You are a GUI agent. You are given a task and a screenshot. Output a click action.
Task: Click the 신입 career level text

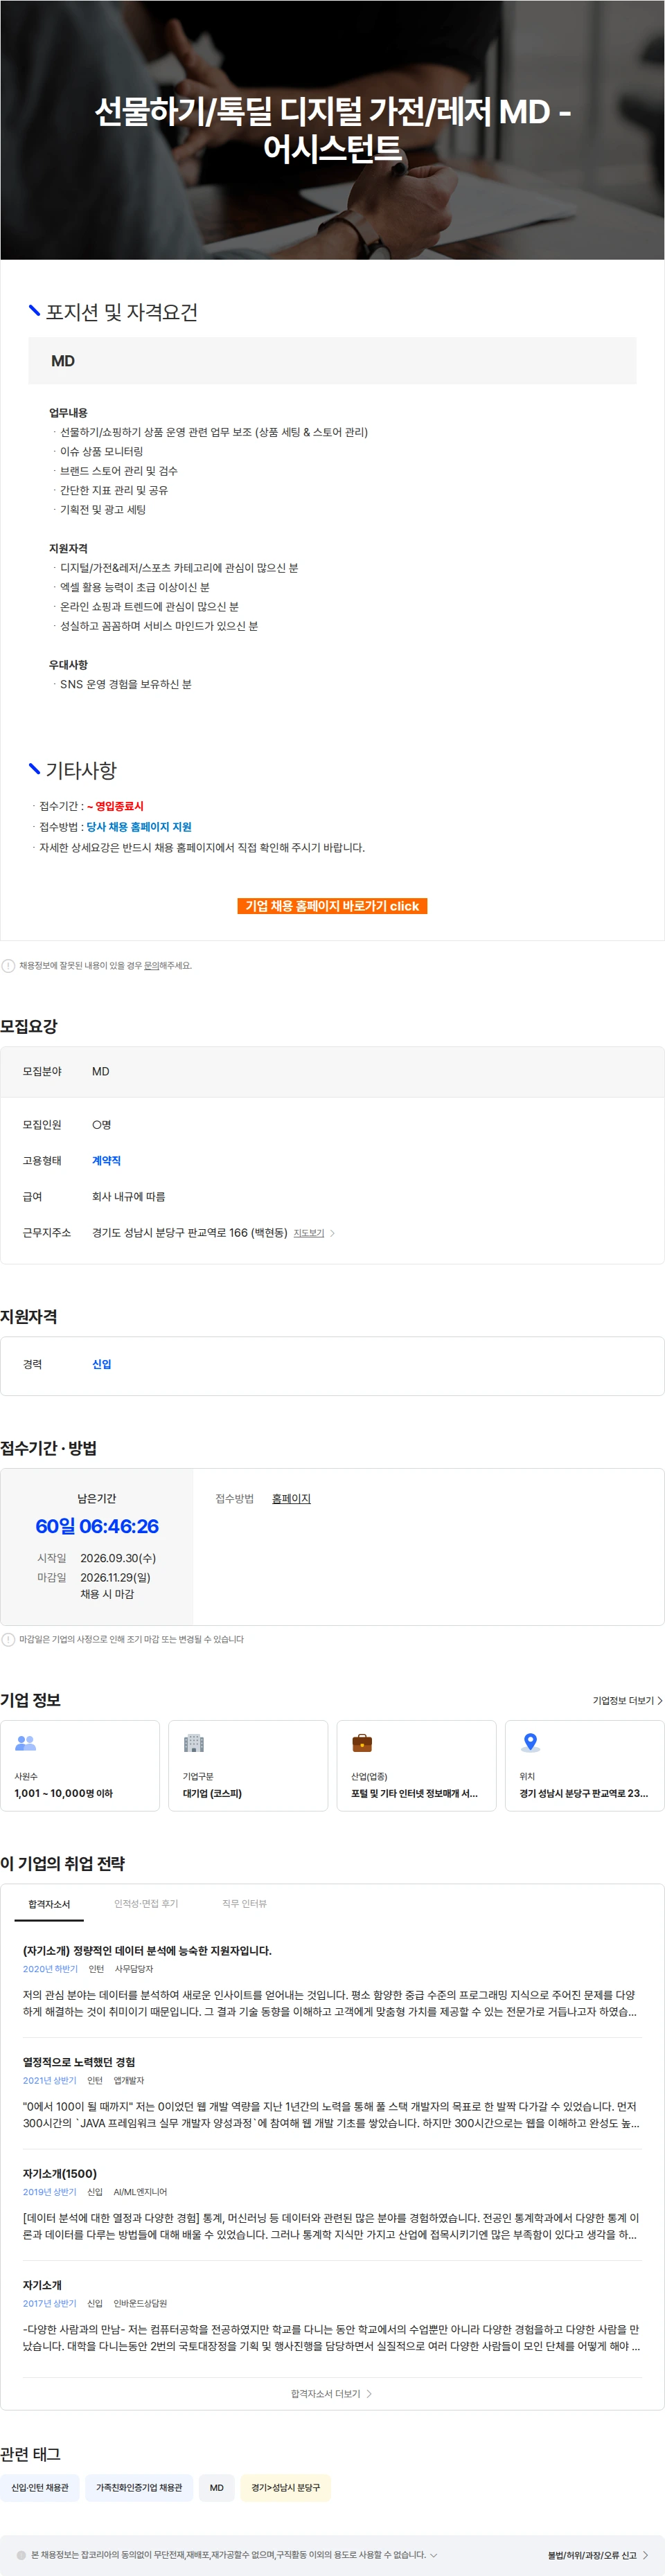coord(102,1364)
